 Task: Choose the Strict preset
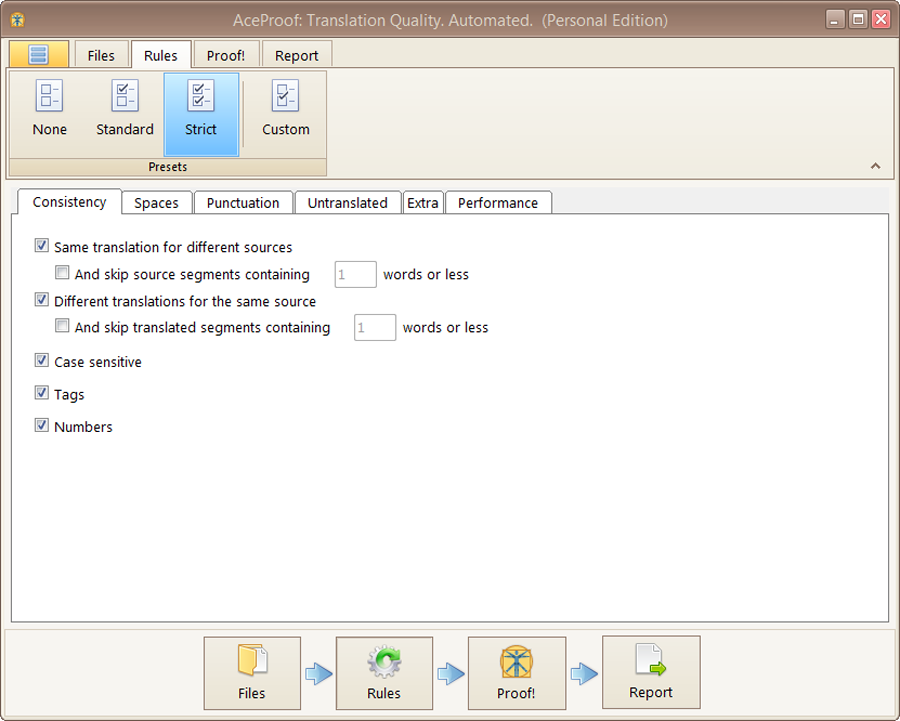[201, 110]
